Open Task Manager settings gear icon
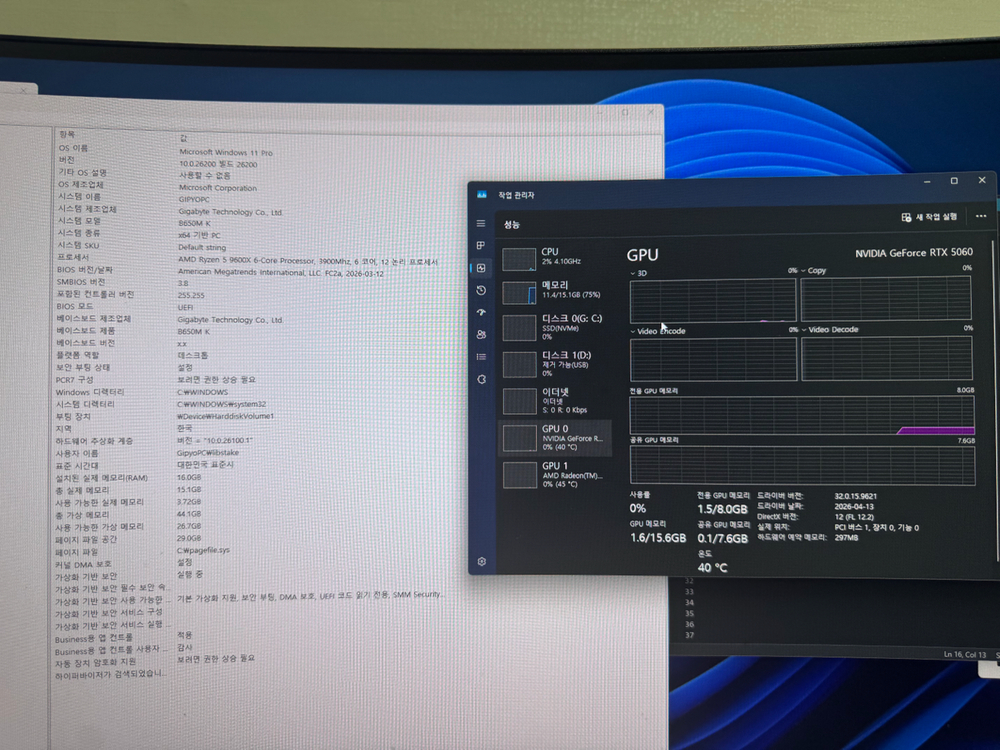Image resolution: width=1000 pixels, height=750 pixels. click(482, 561)
